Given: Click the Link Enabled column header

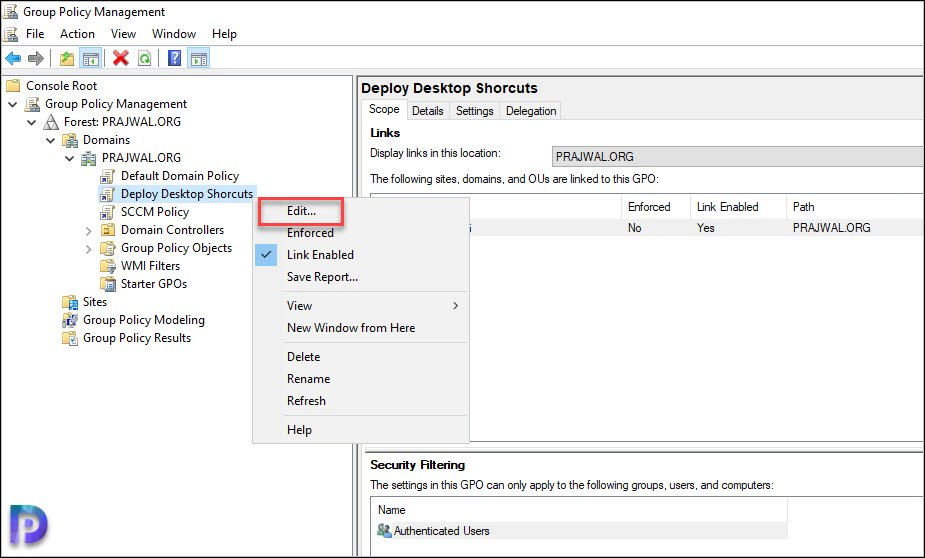Looking at the screenshot, I should (737, 207).
